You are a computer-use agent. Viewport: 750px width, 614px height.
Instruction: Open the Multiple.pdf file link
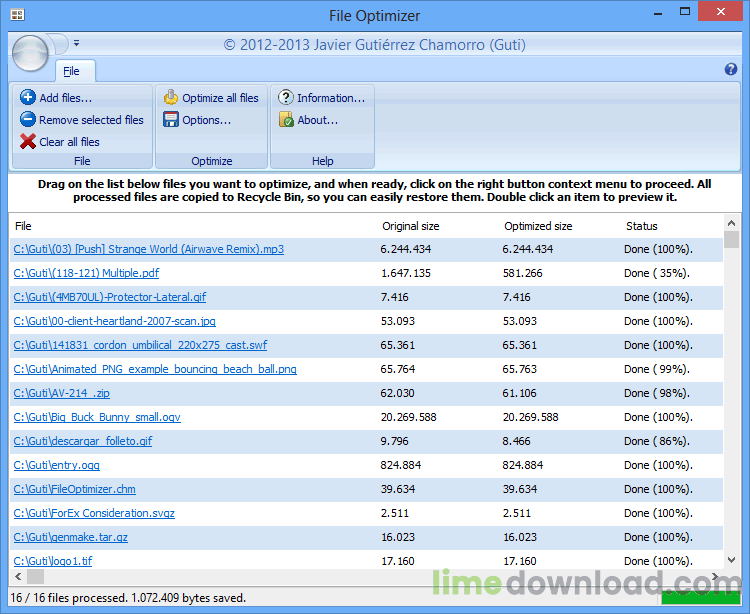86,273
